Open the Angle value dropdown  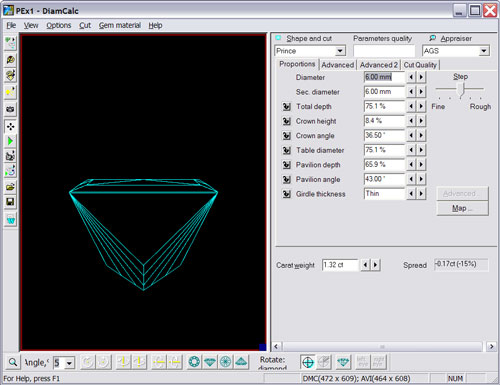[x=69, y=363]
